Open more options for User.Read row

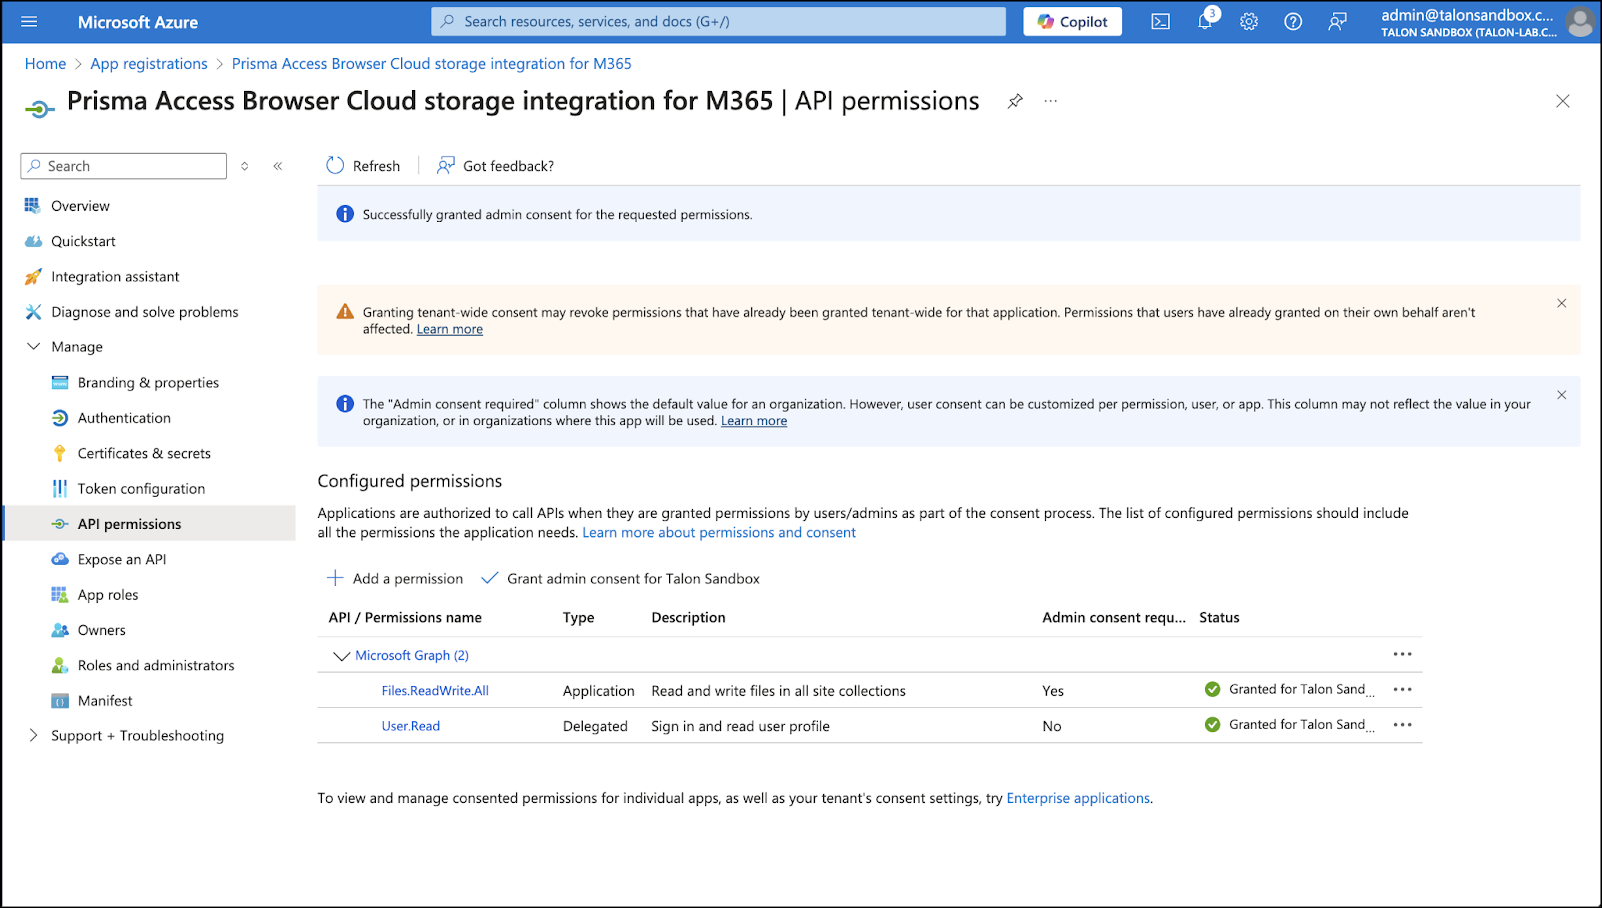pos(1402,725)
